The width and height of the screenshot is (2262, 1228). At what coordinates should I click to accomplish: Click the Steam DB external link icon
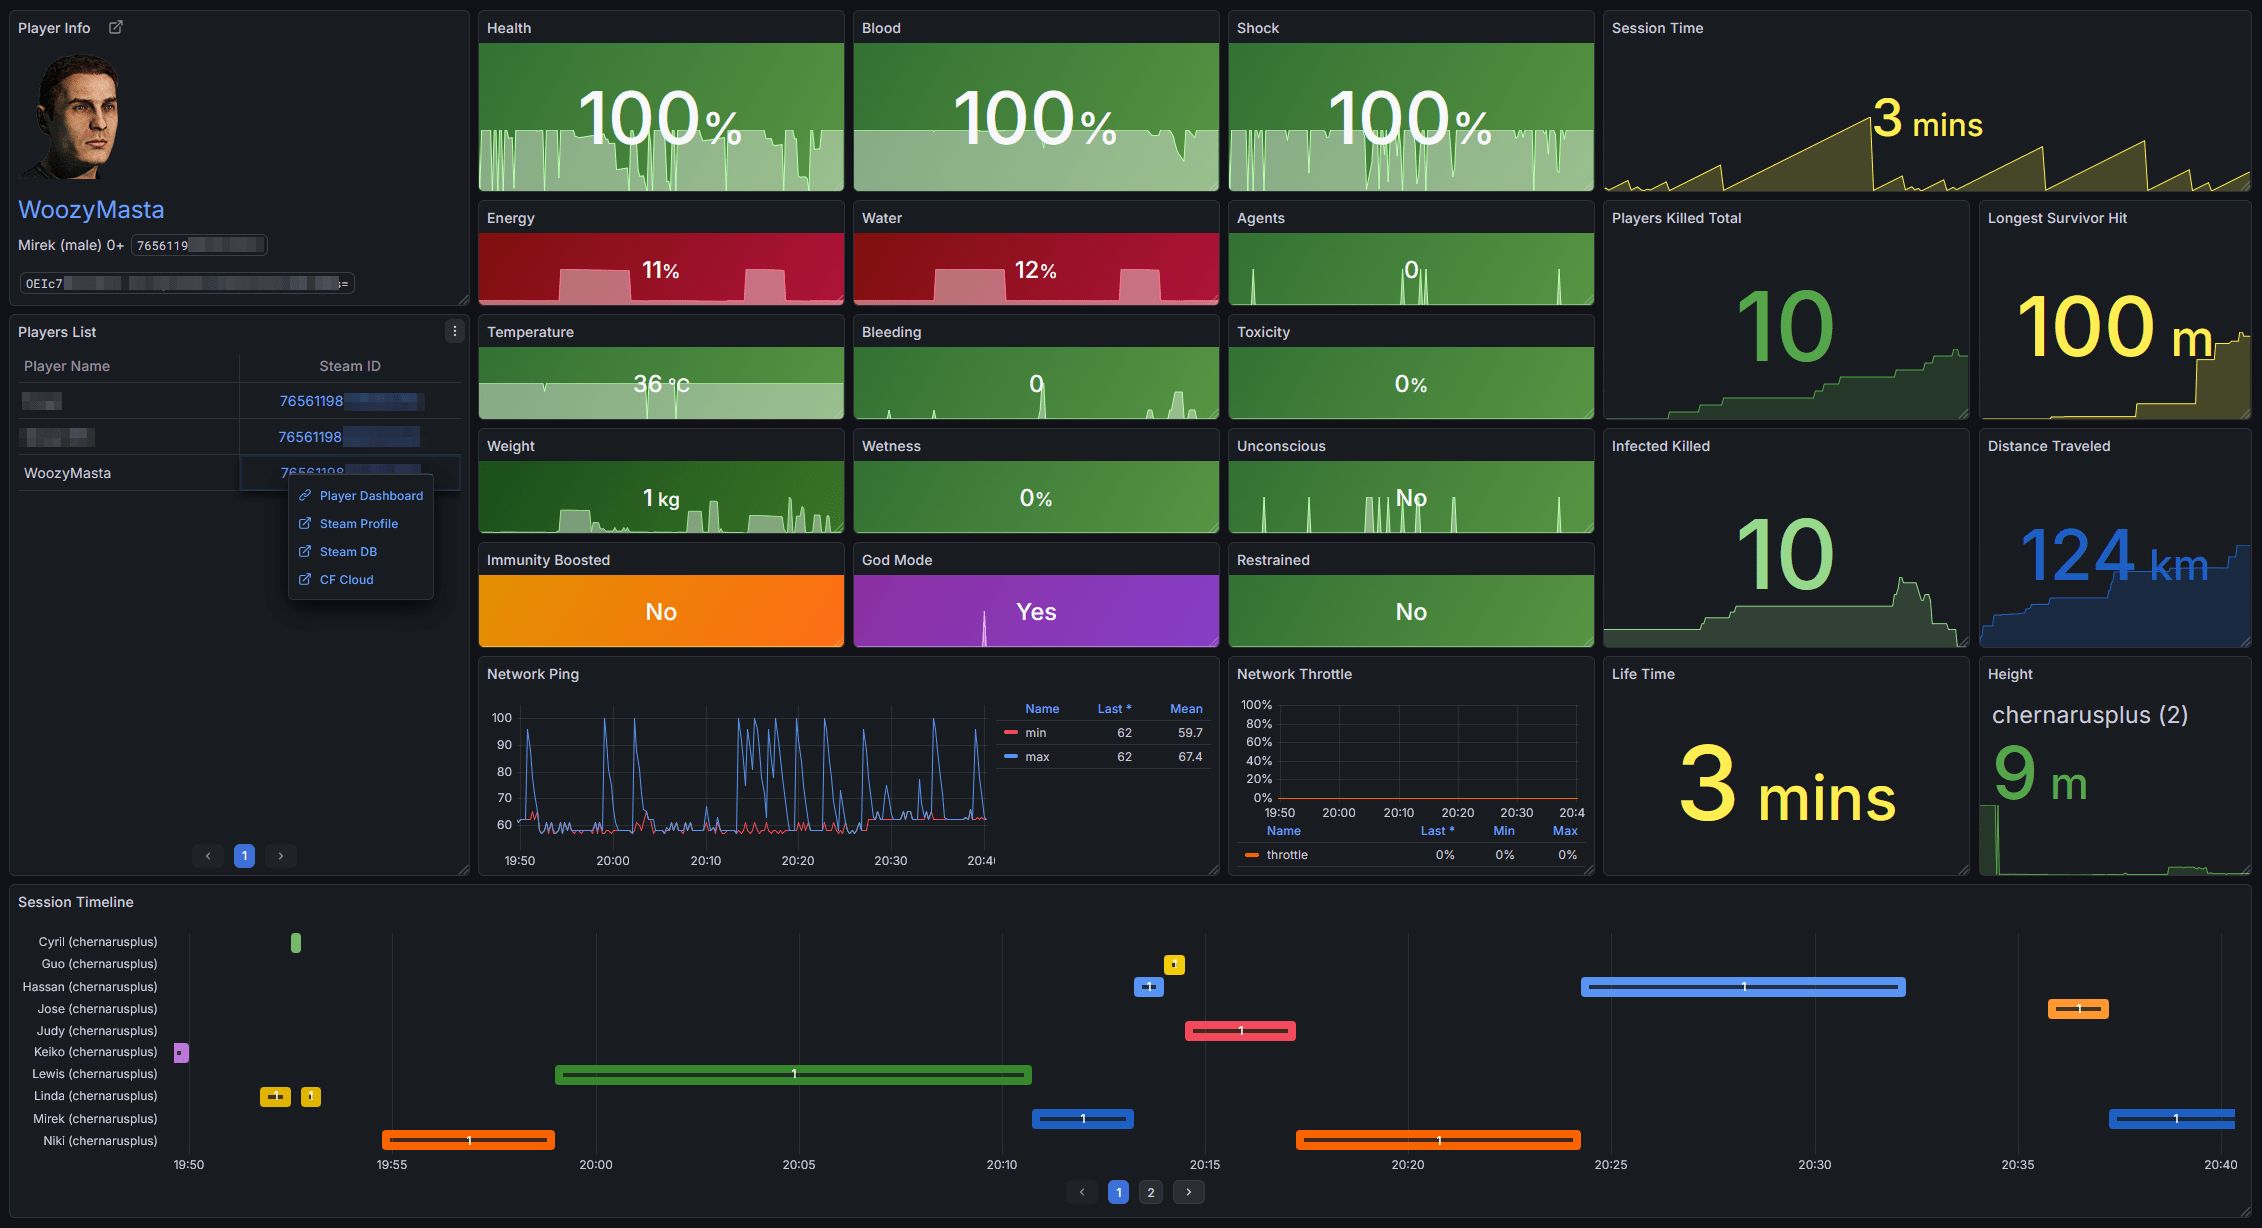pos(305,552)
